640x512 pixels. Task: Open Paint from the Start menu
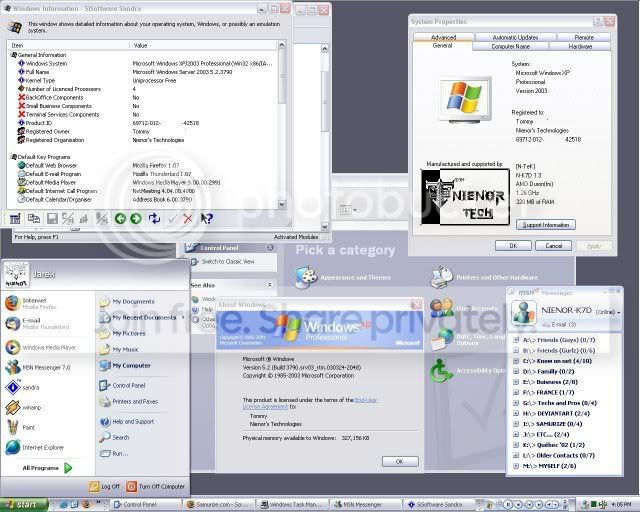pos(20,427)
